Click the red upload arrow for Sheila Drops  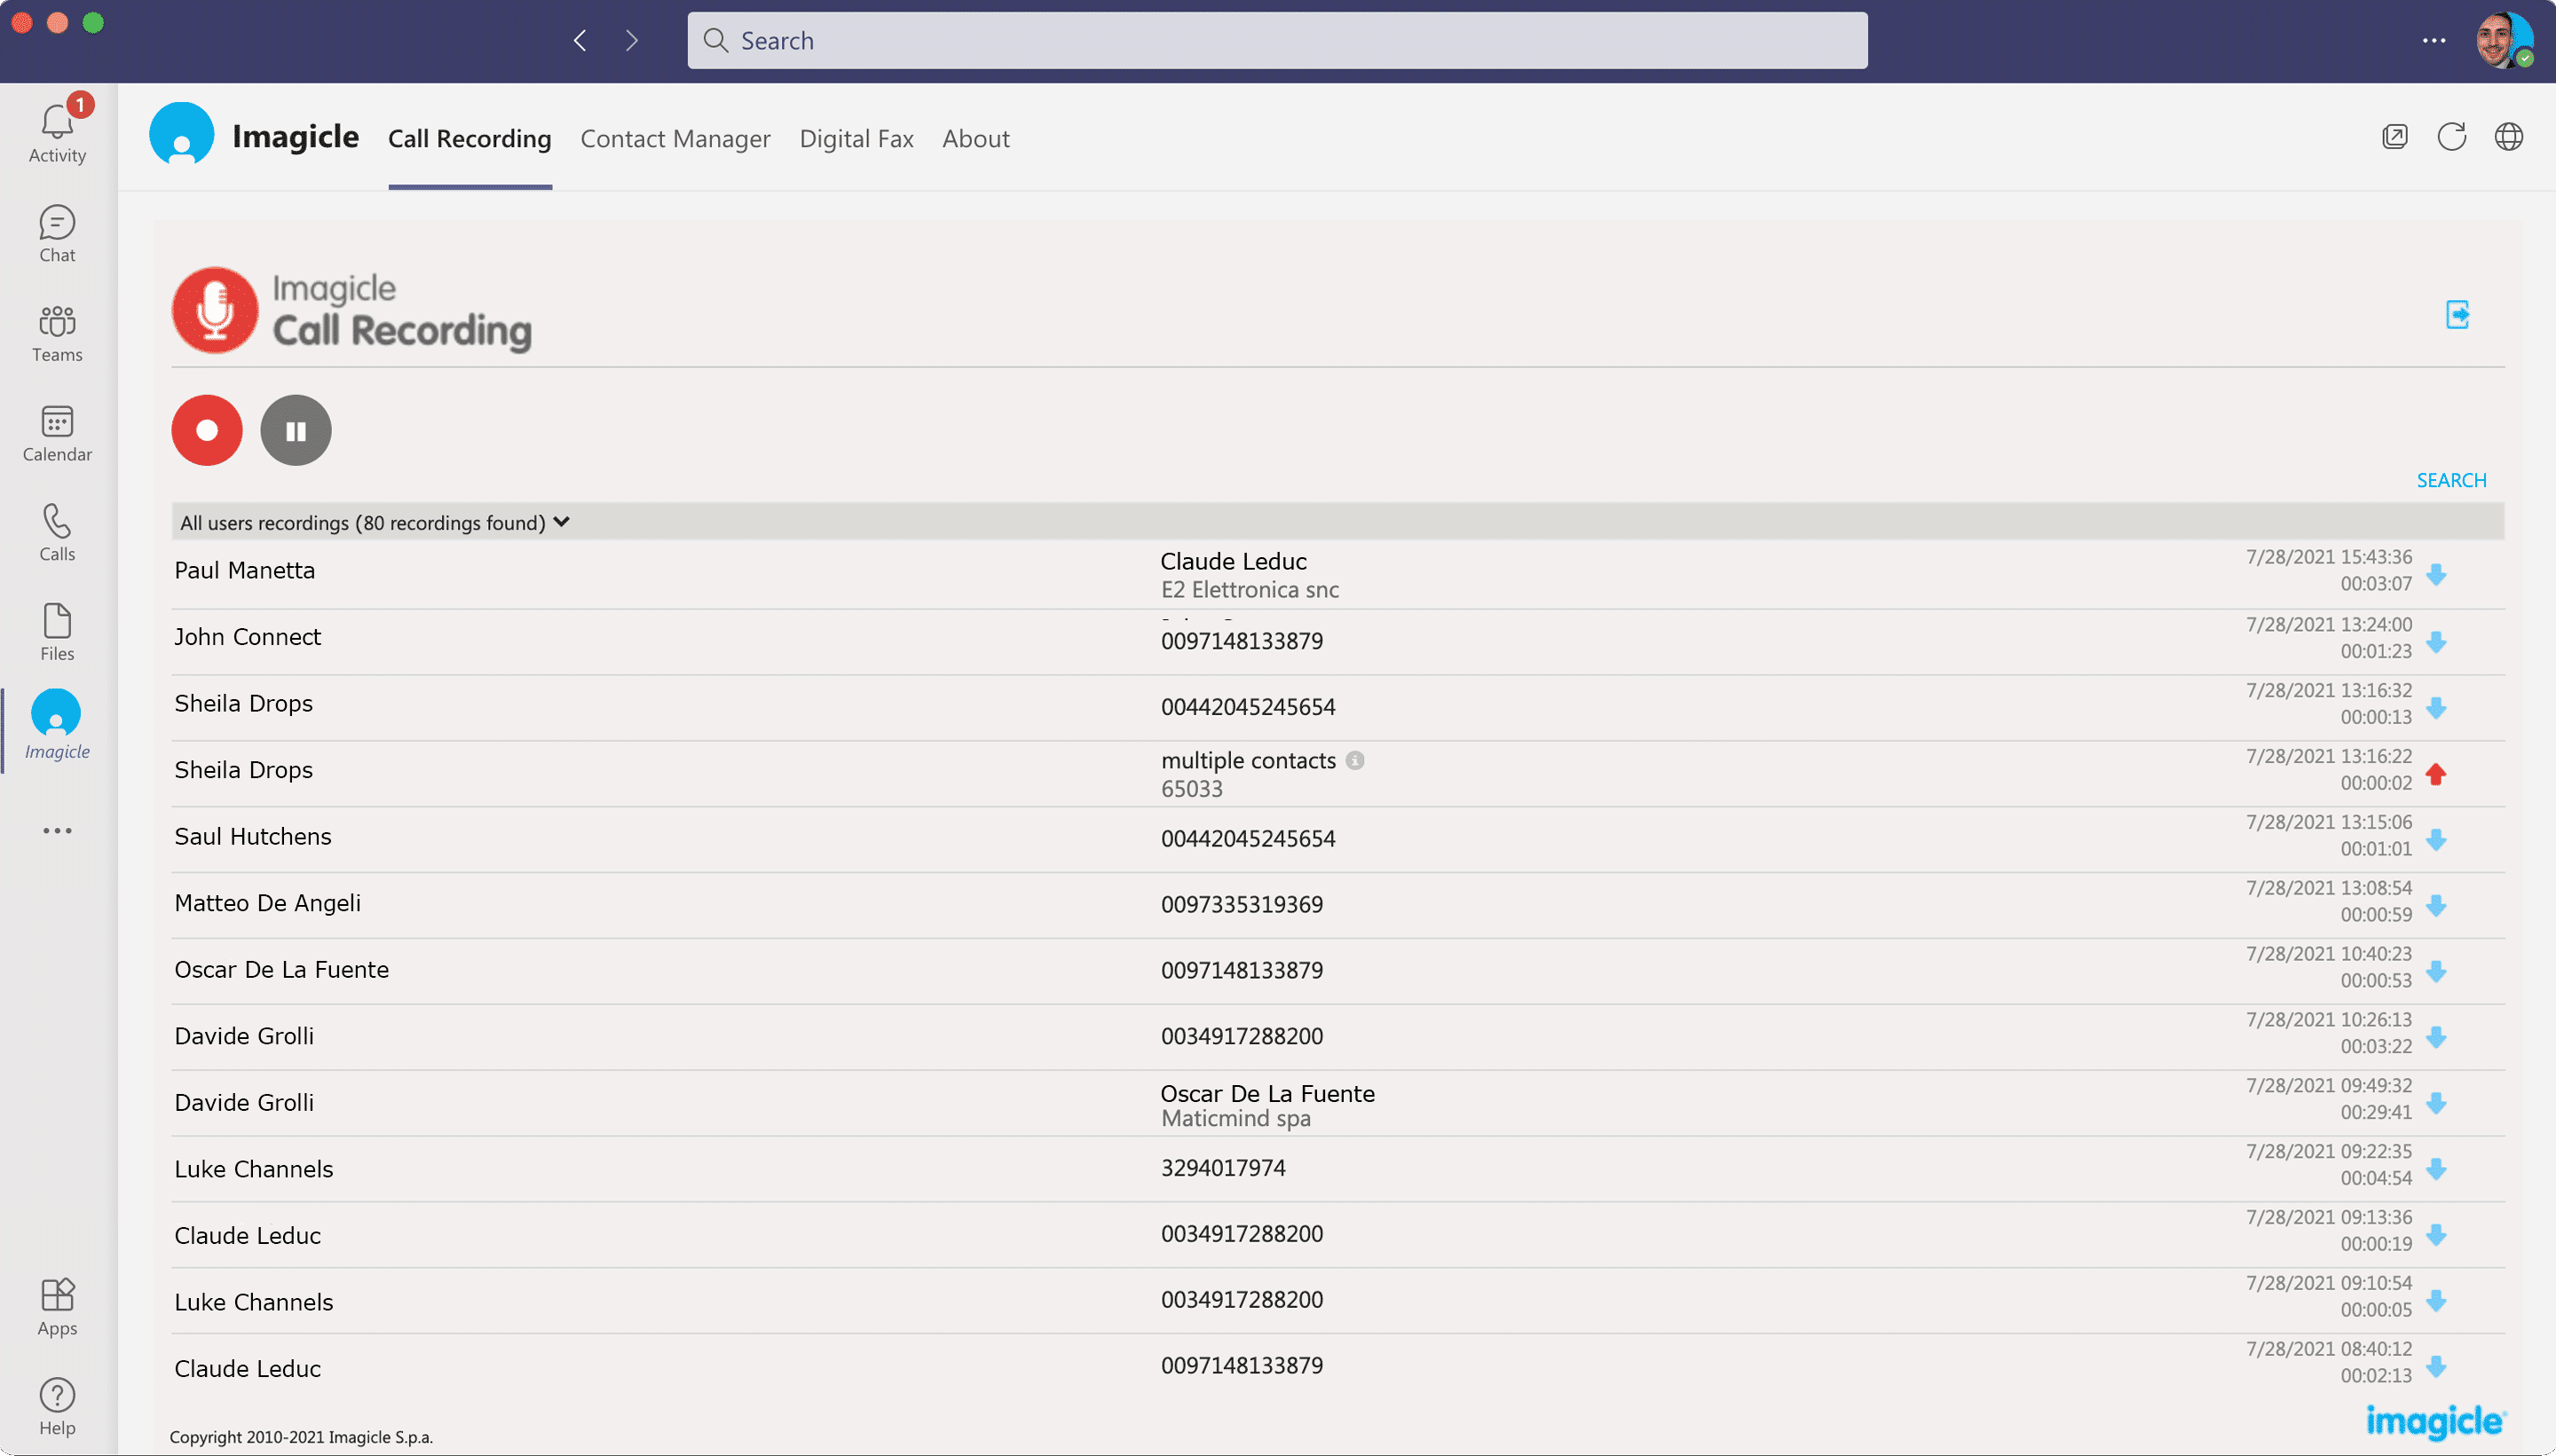click(2436, 774)
